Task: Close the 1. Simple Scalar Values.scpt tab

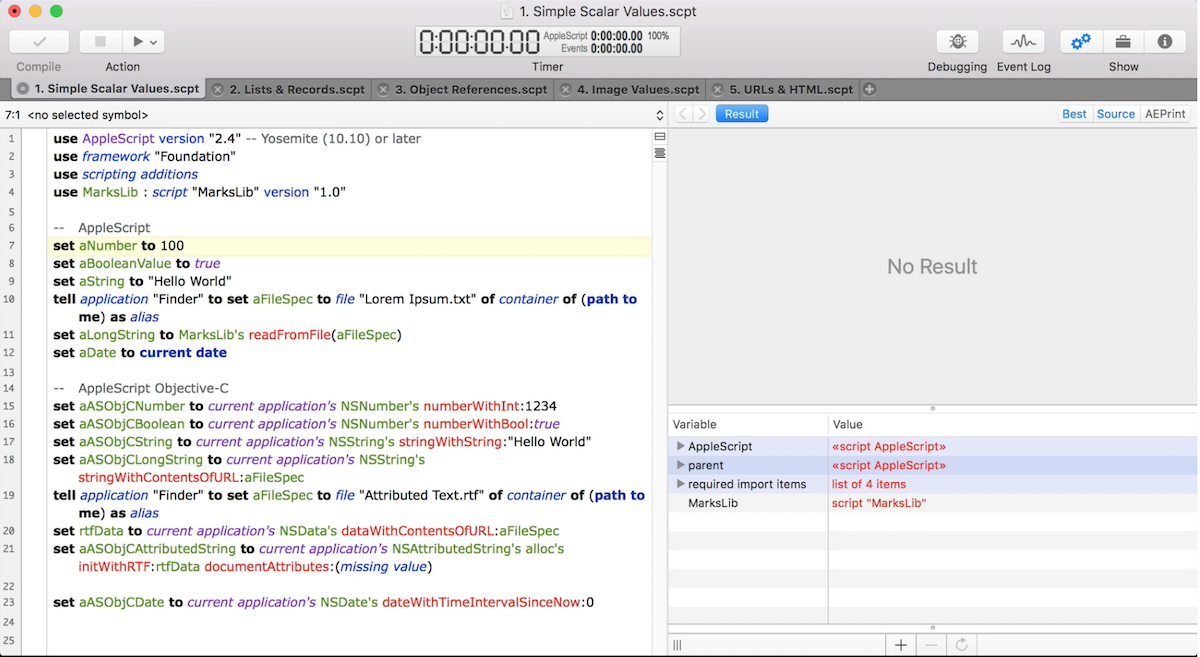Action: [22, 89]
